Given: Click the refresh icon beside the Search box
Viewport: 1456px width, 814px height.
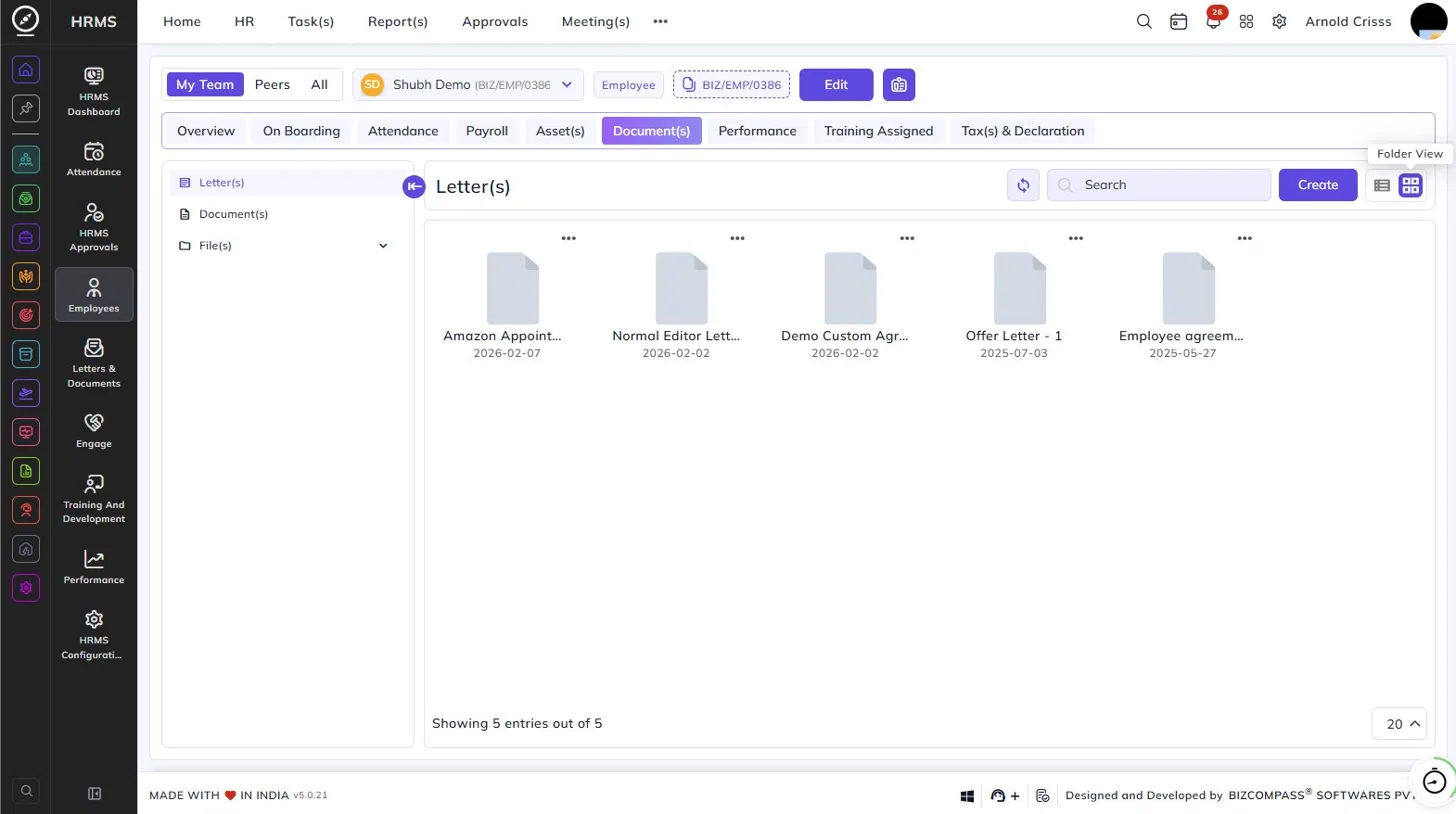Looking at the screenshot, I should click(x=1023, y=185).
